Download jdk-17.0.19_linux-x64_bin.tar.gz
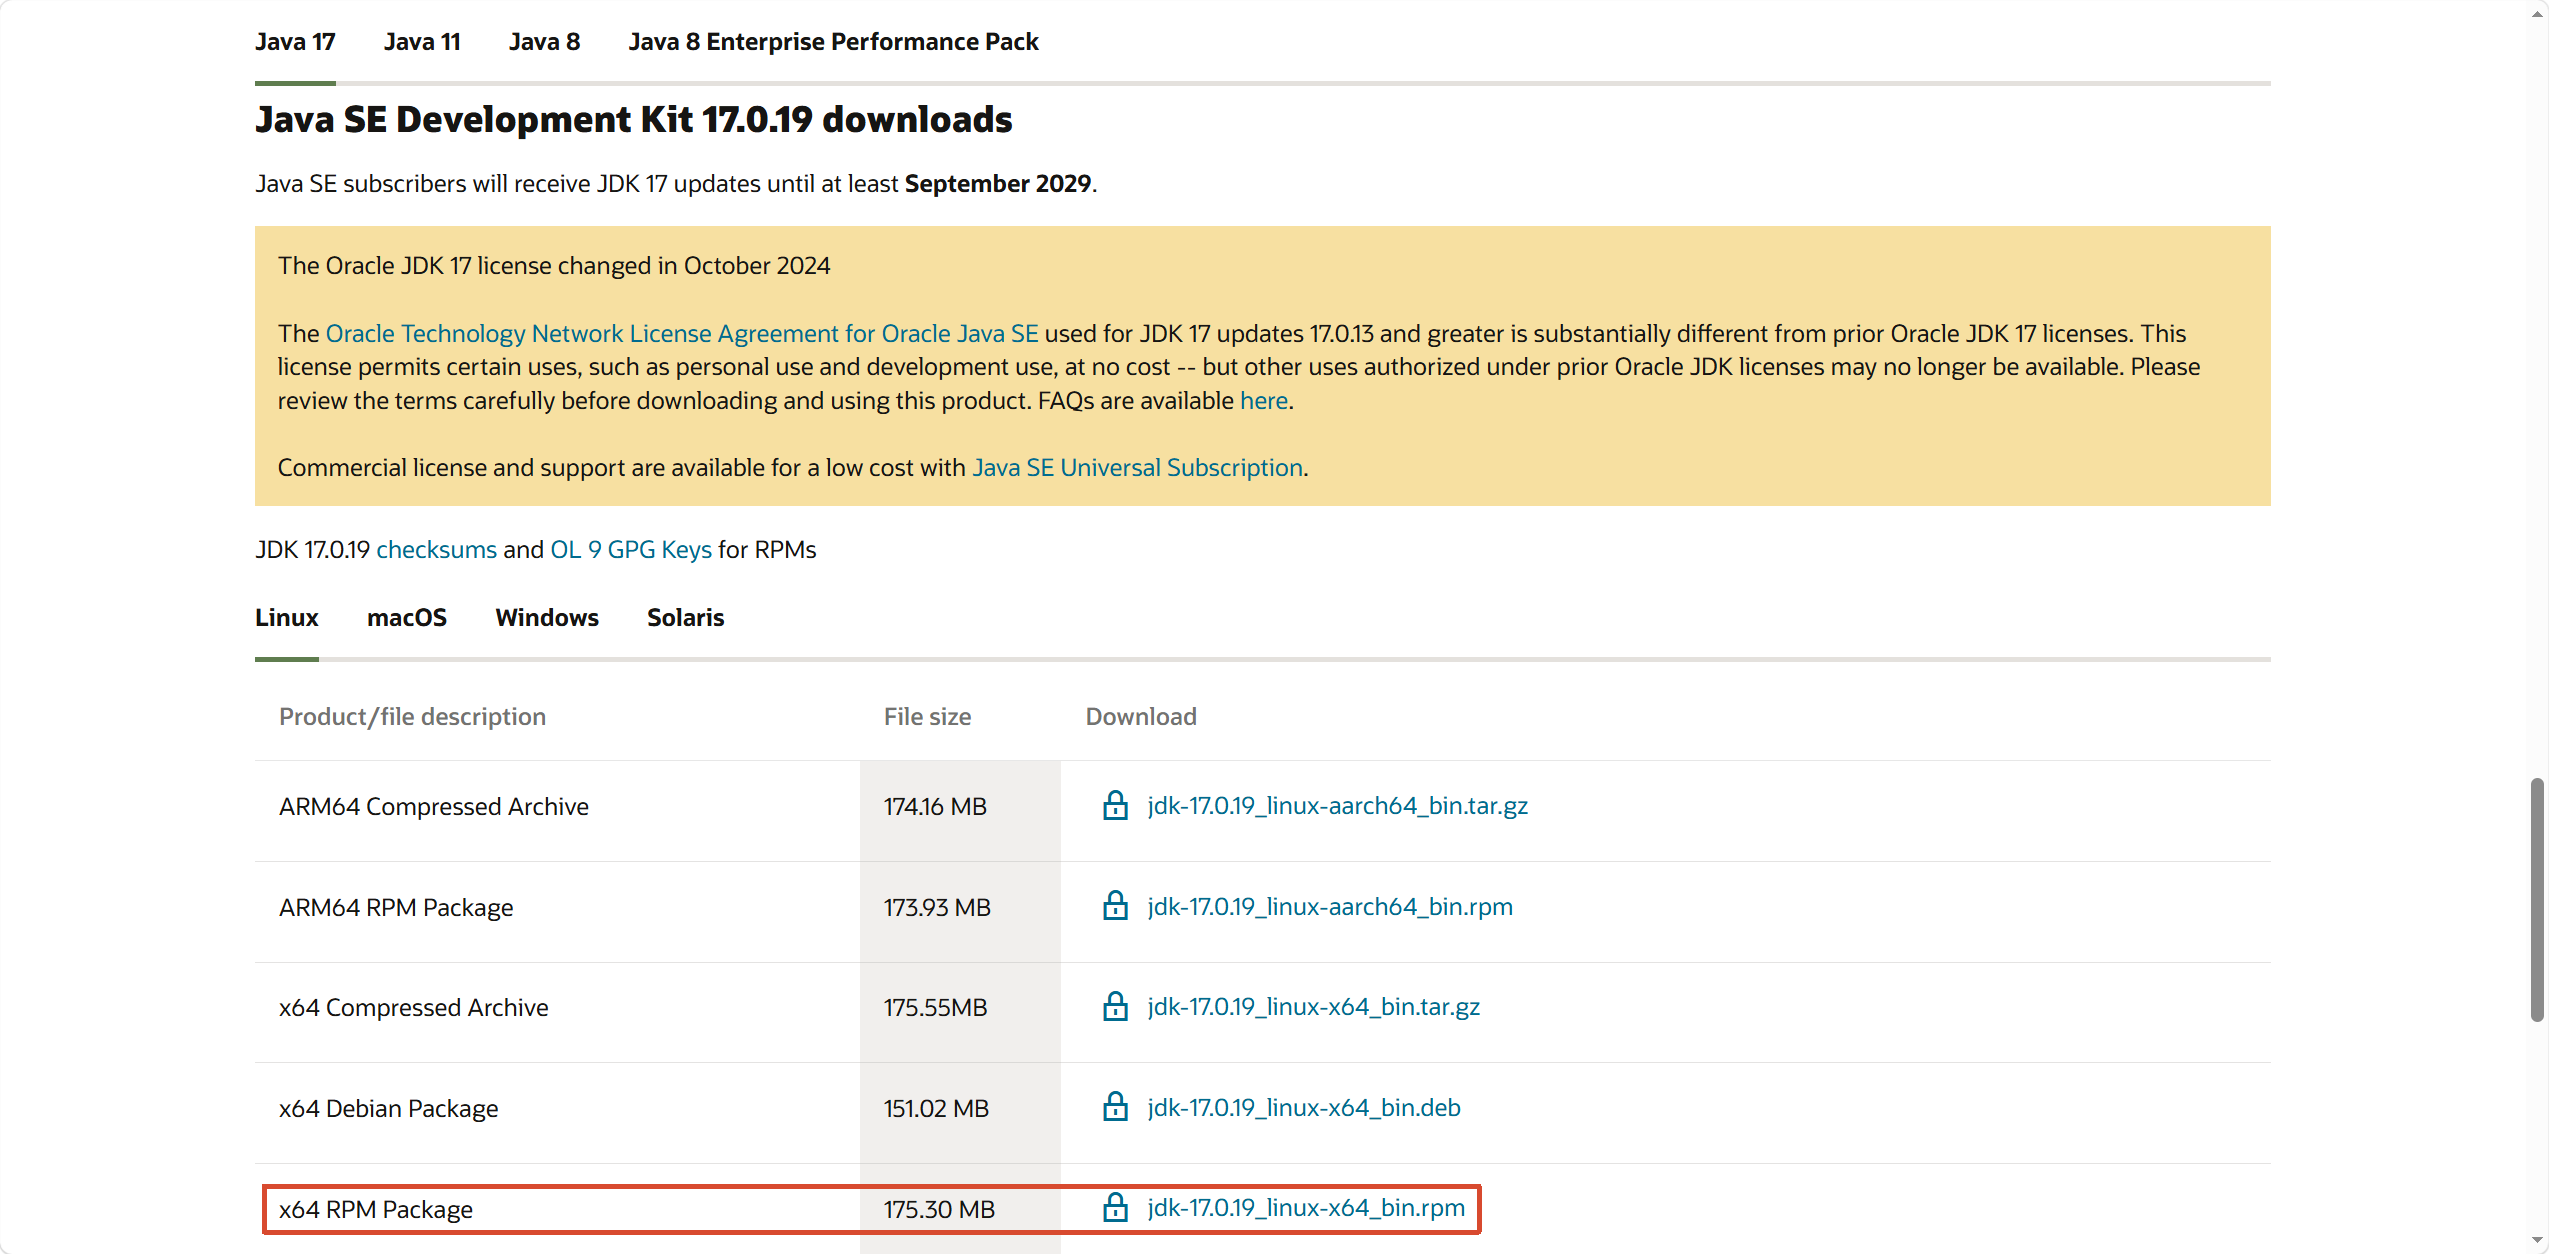Image resolution: width=2549 pixels, height=1254 pixels. pos(1313,1007)
